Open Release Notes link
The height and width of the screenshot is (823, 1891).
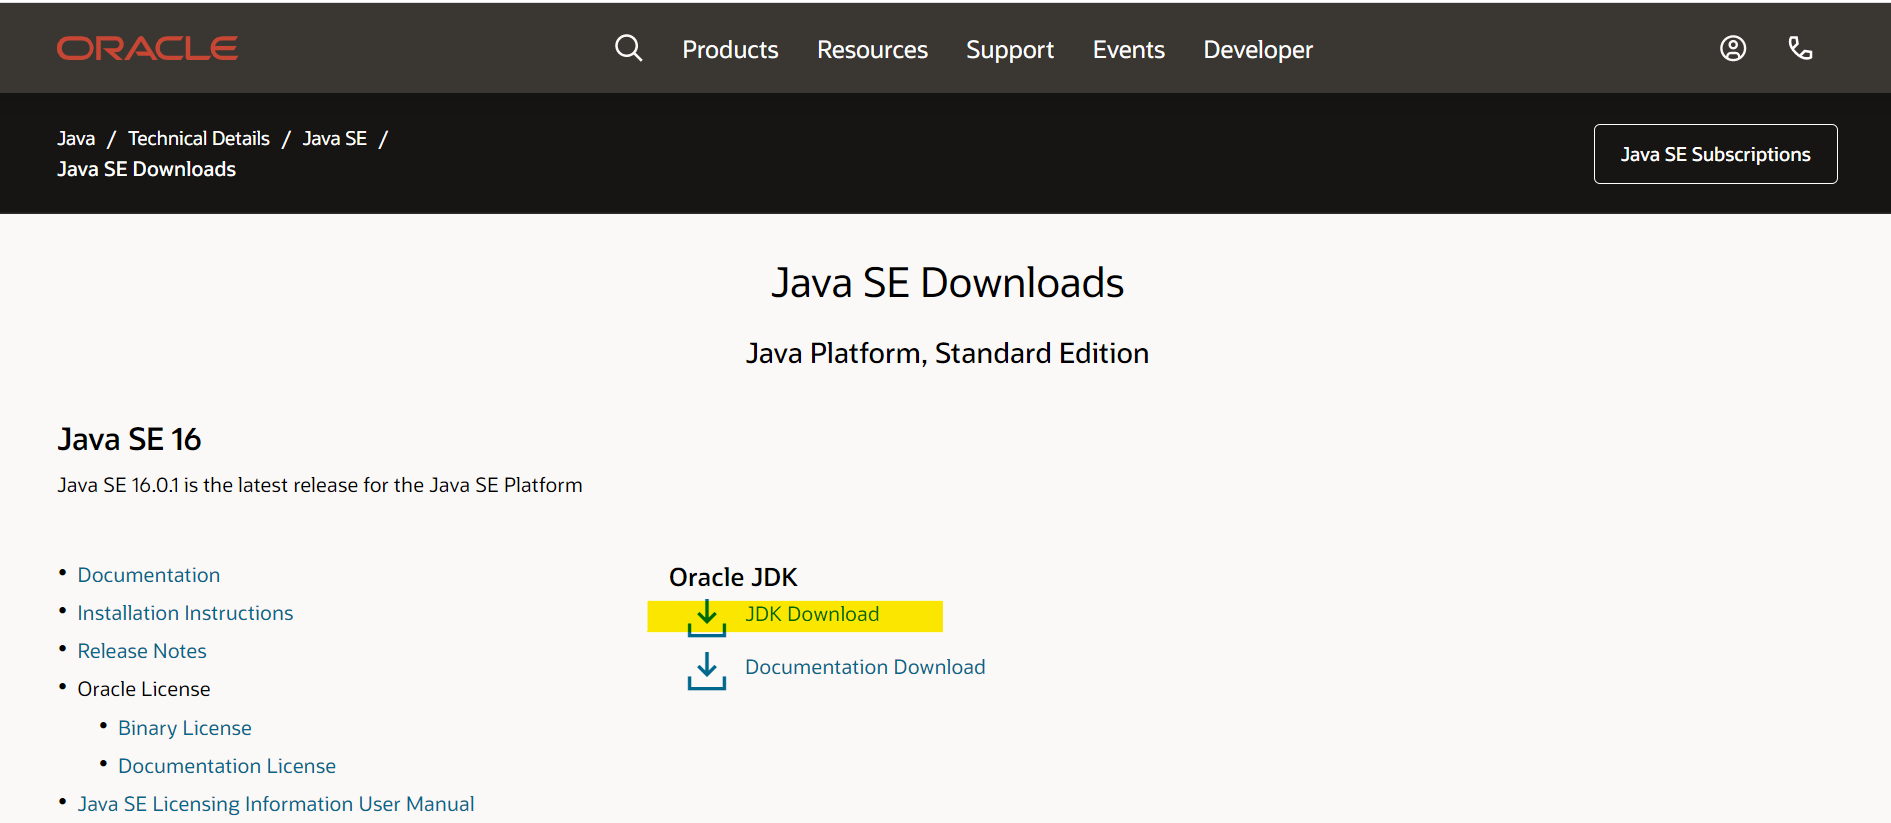(142, 651)
